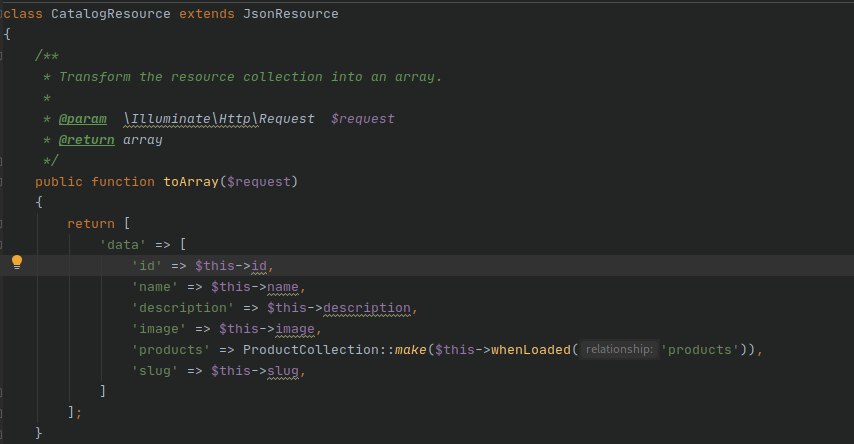Click the $request parameter in toArray
Image resolution: width=854 pixels, height=444 pixels.
coord(259,182)
